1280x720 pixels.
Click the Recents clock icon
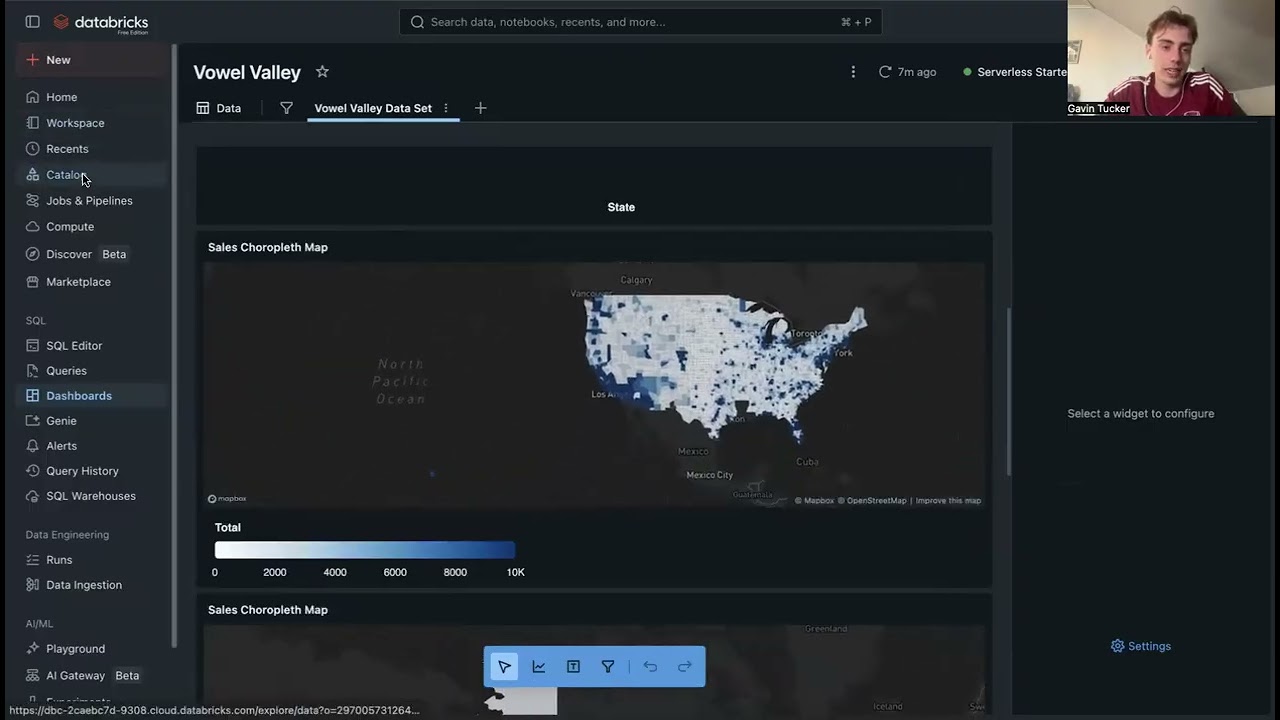tap(33, 149)
